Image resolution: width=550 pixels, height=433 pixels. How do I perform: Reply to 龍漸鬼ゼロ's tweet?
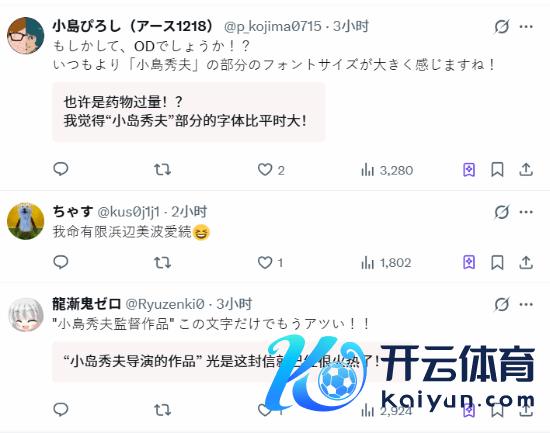click(61, 409)
